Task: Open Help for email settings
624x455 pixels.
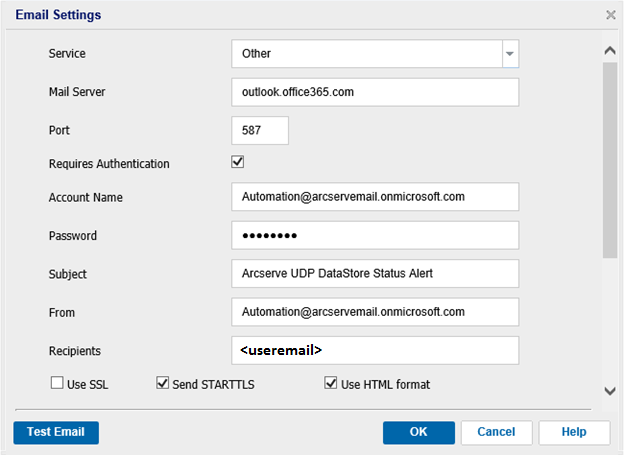Action: tap(574, 432)
